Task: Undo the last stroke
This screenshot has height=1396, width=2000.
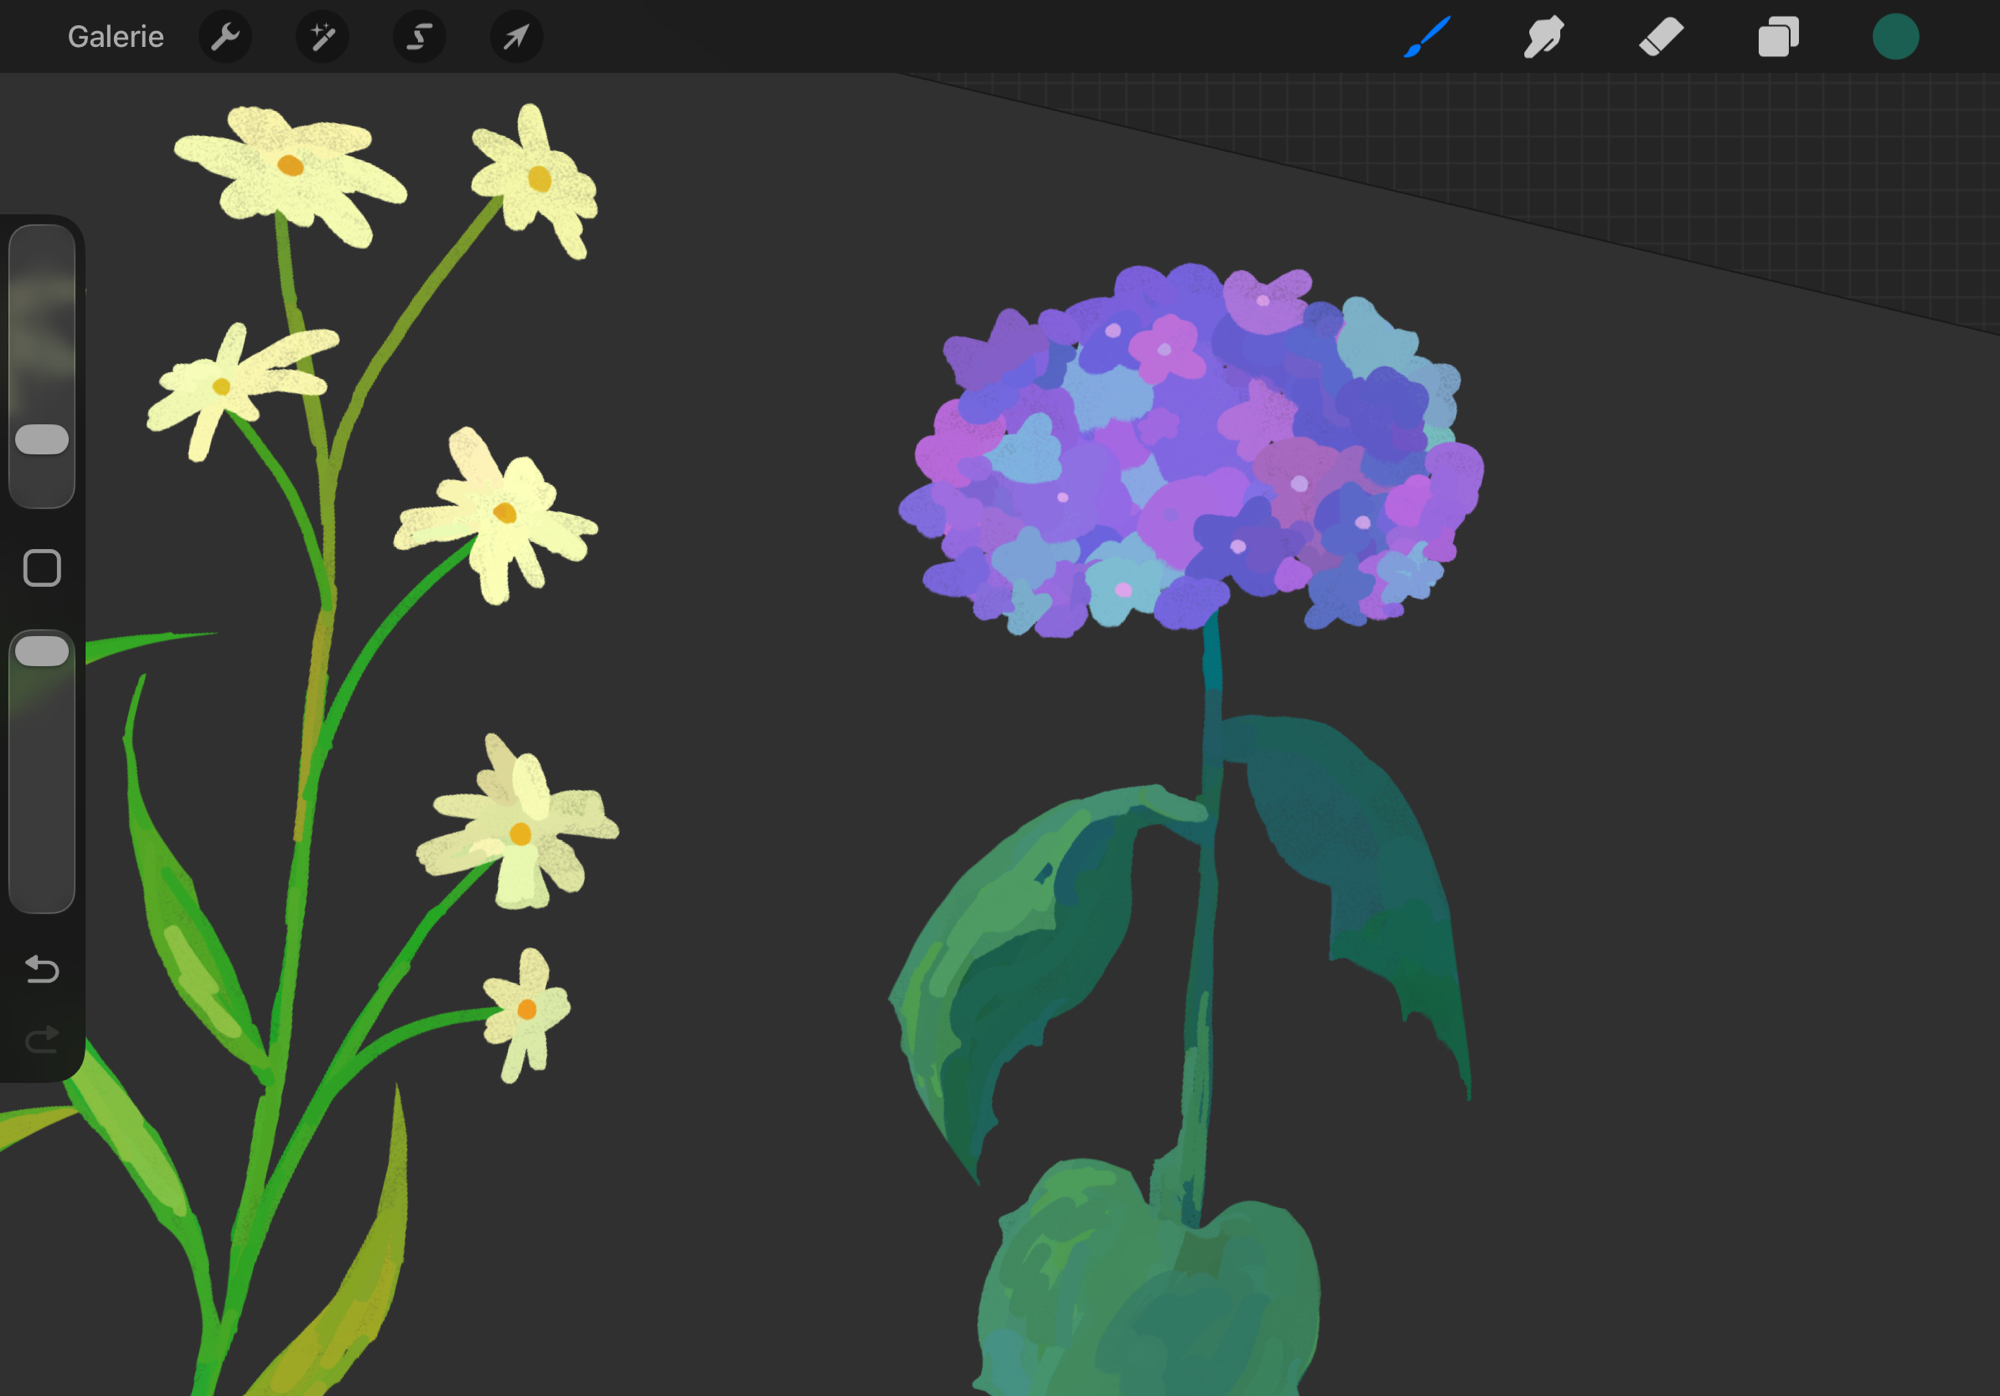Action: point(42,968)
